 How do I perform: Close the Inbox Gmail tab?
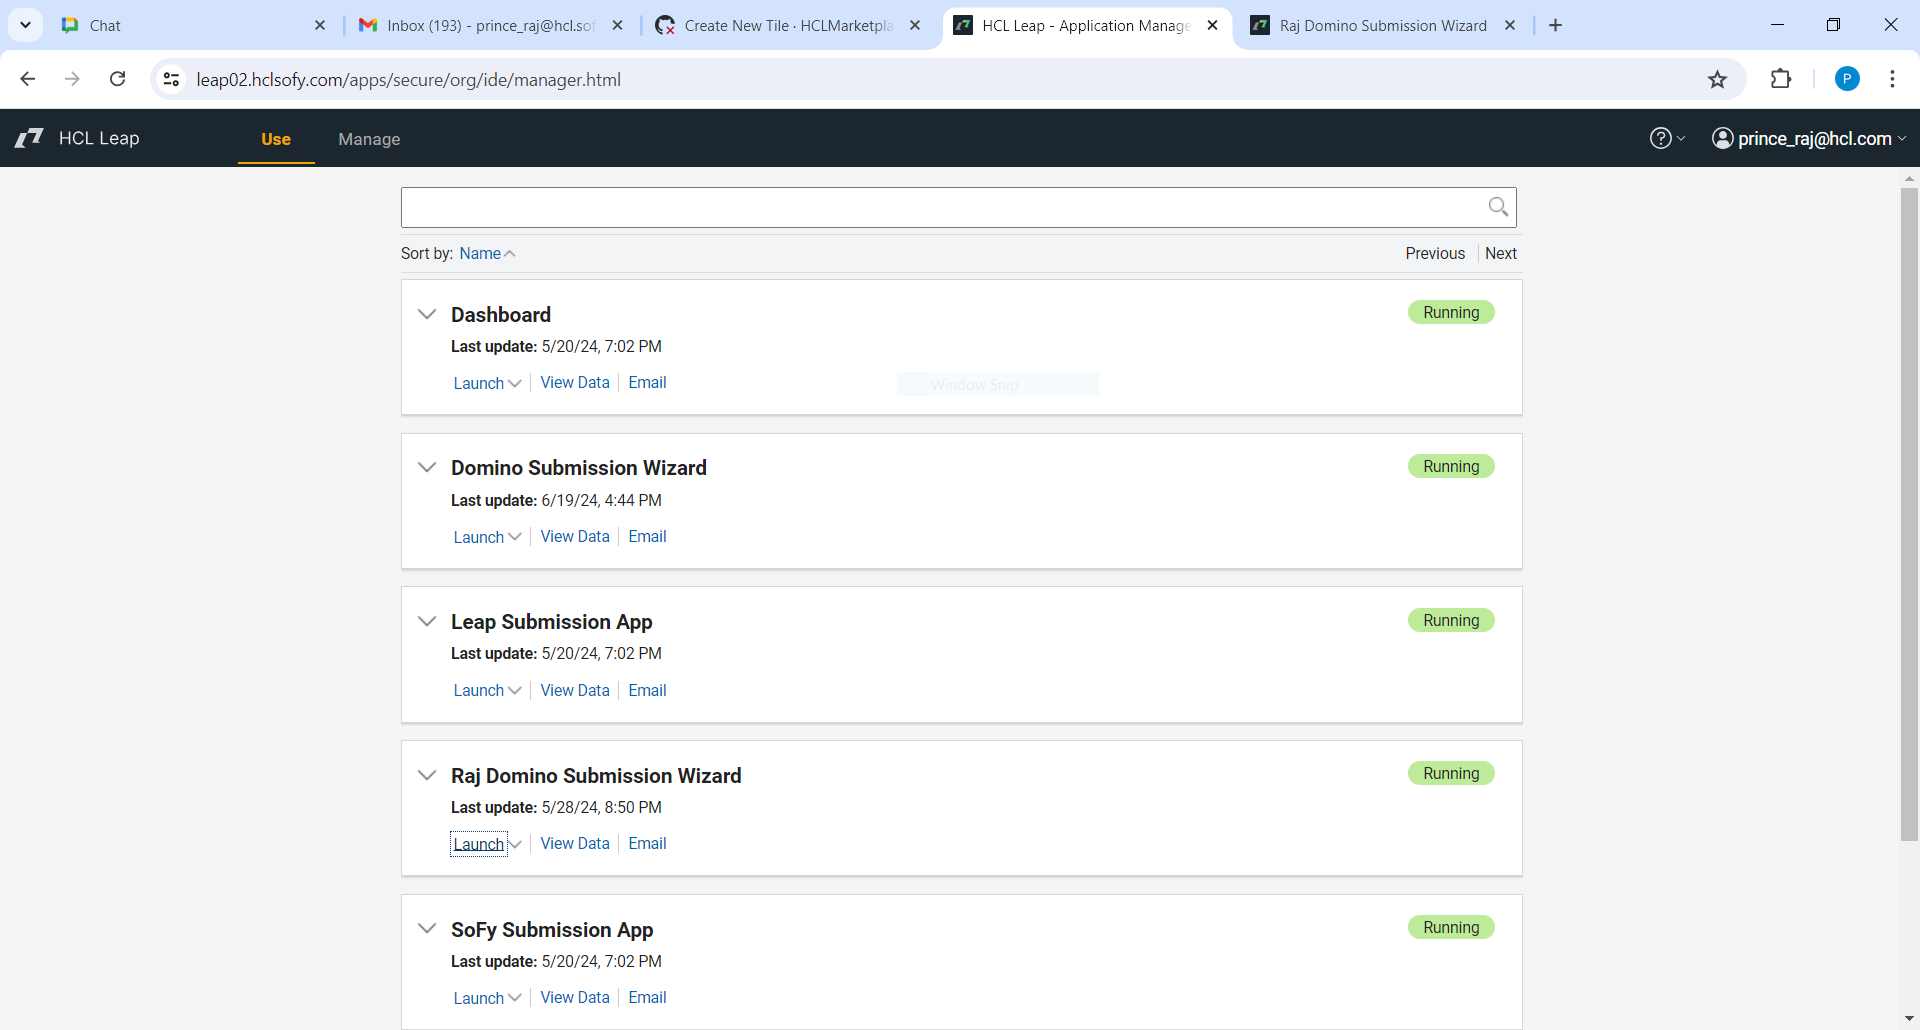tap(618, 25)
